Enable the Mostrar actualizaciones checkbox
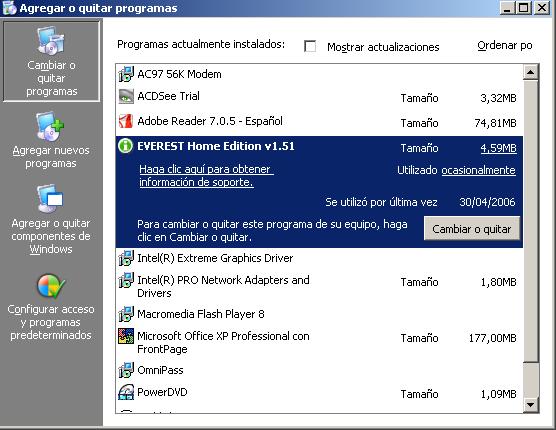 tap(310, 46)
